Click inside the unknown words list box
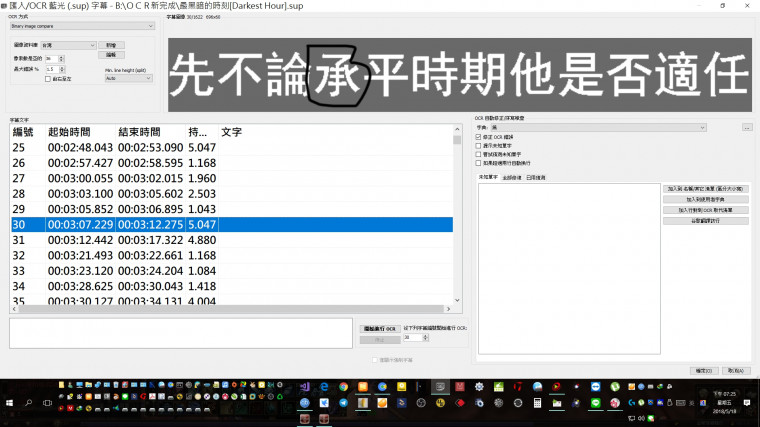This screenshot has width=760, height=427. pyautogui.click(x=569, y=269)
